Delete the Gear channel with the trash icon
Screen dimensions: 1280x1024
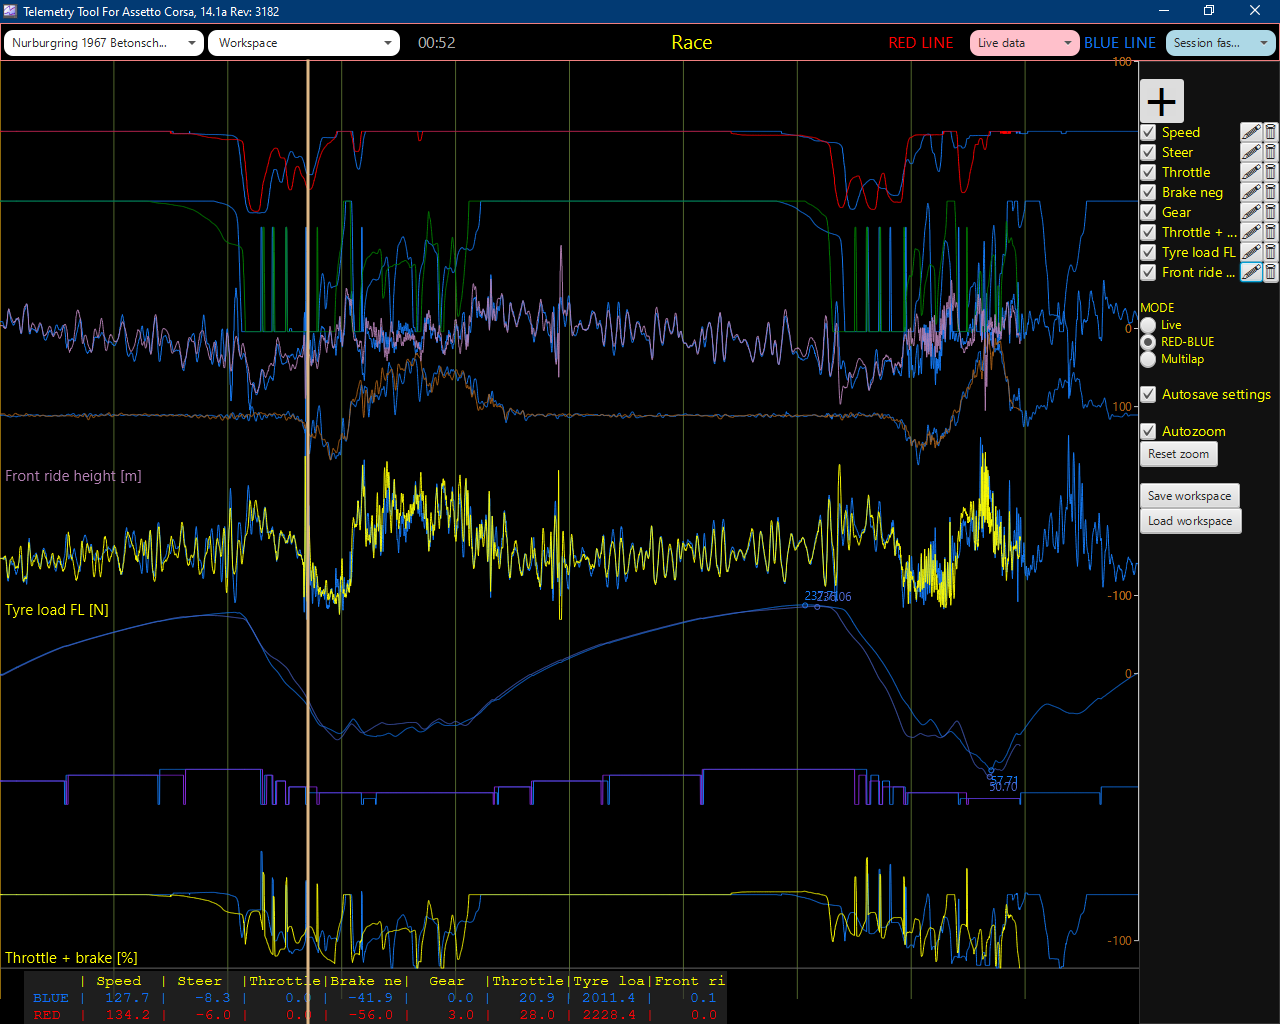[1270, 212]
